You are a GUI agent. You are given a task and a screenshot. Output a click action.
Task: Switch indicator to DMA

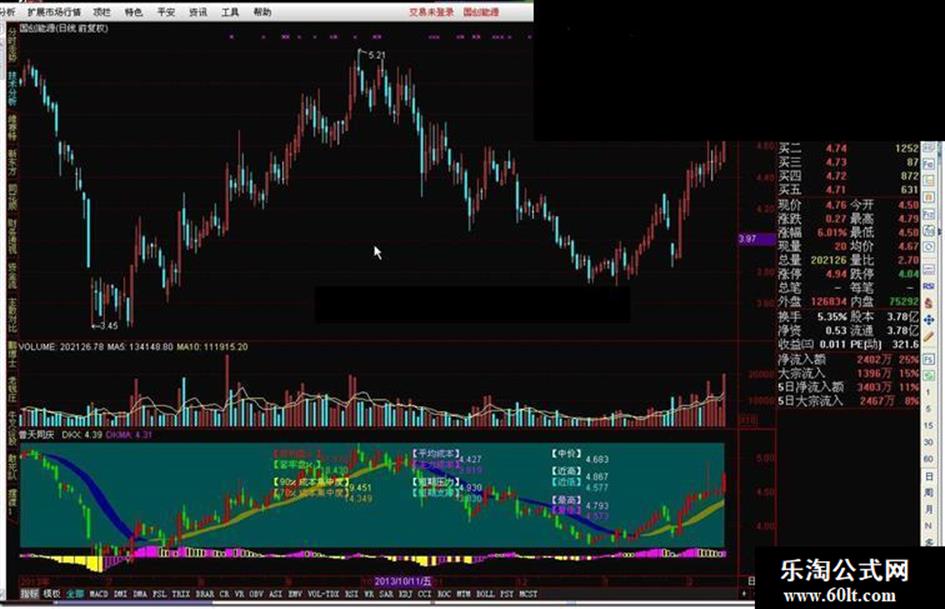[x=140, y=594]
